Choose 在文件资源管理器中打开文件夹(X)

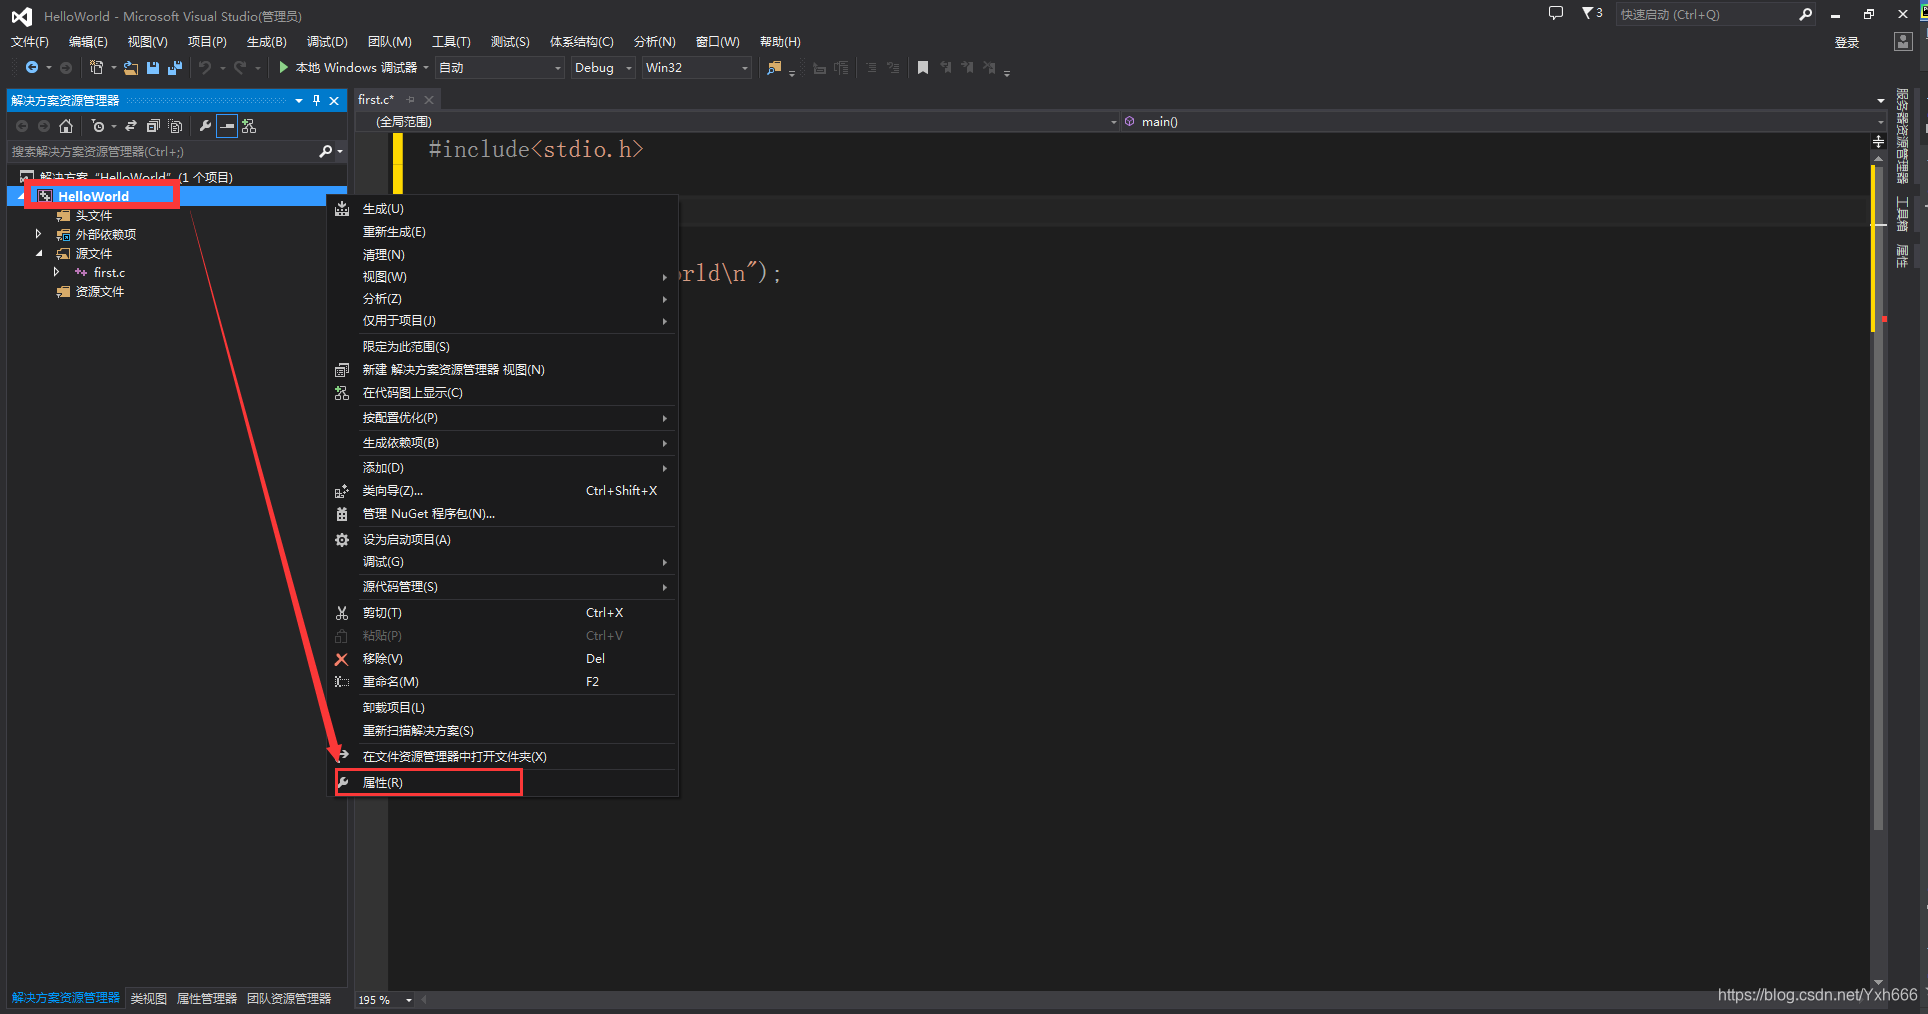pyautogui.click(x=504, y=757)
